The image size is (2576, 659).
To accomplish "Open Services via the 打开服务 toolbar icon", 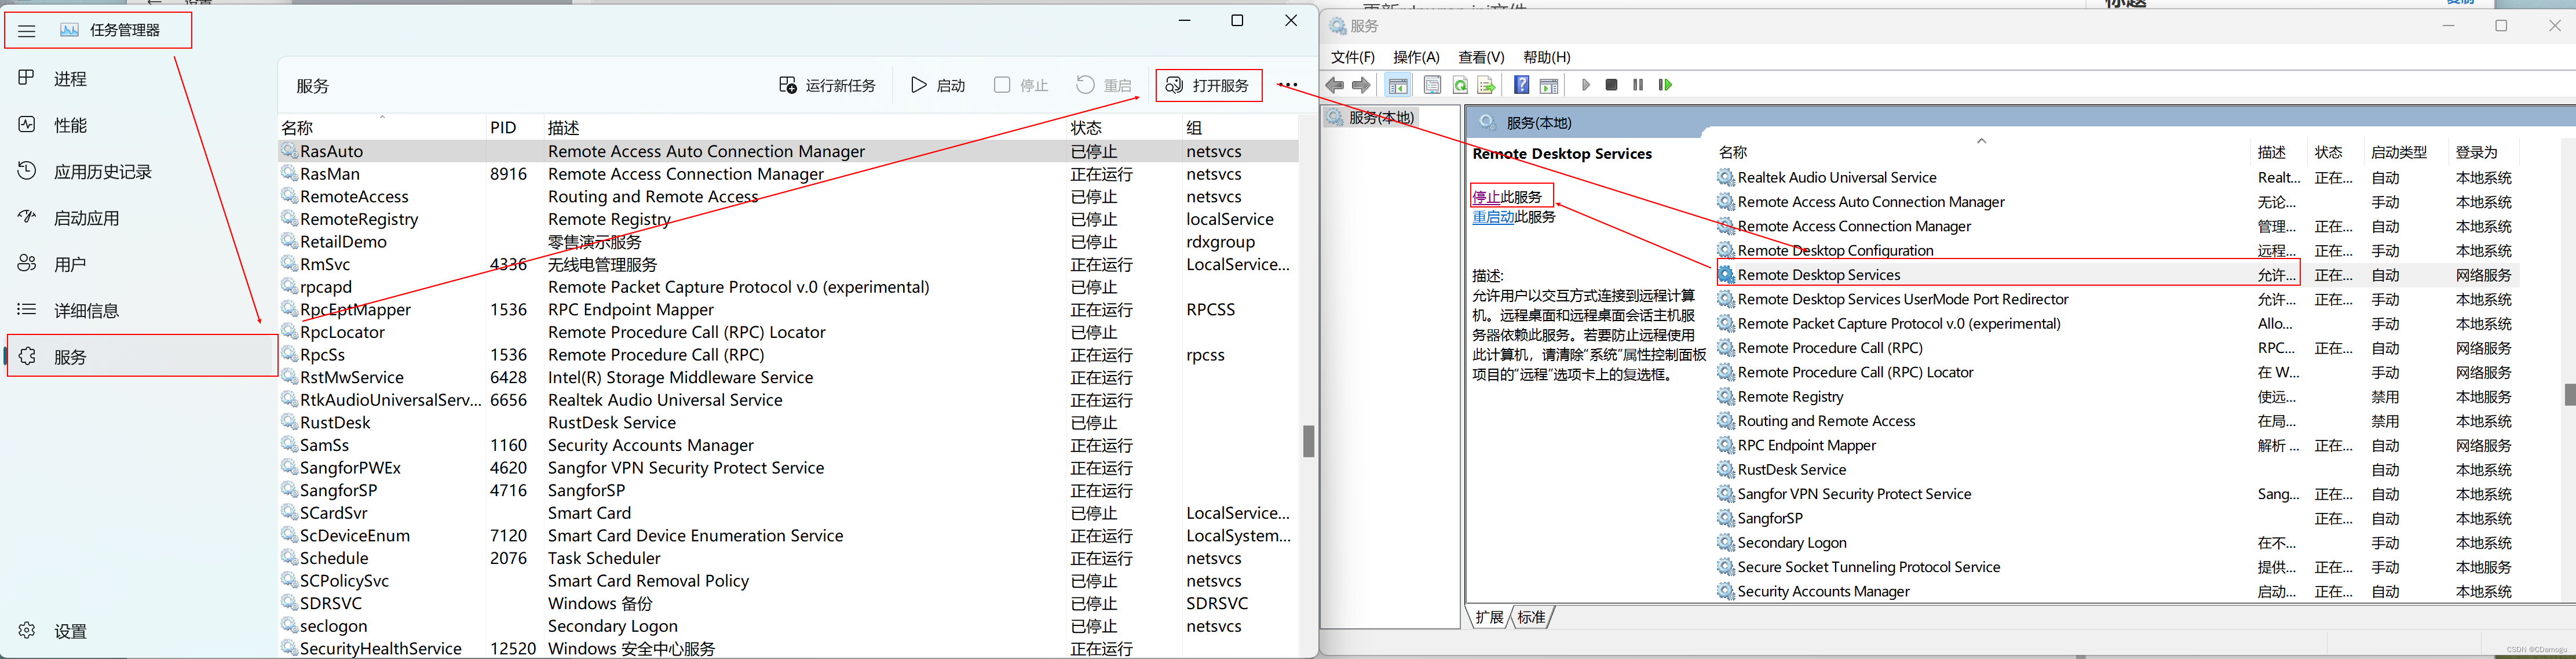I will pyautogui.click(x=1209, y=85).
